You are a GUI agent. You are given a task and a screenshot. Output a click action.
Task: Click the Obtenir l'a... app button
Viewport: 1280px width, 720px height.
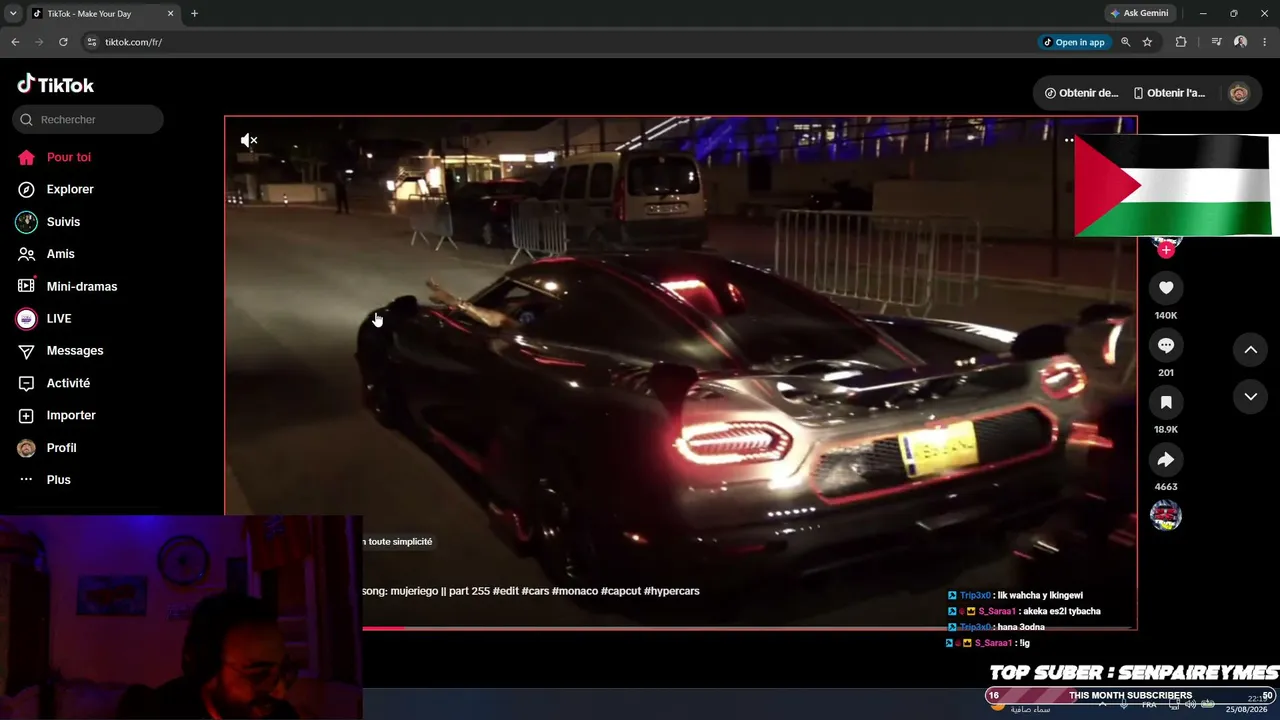(1169, 93)
